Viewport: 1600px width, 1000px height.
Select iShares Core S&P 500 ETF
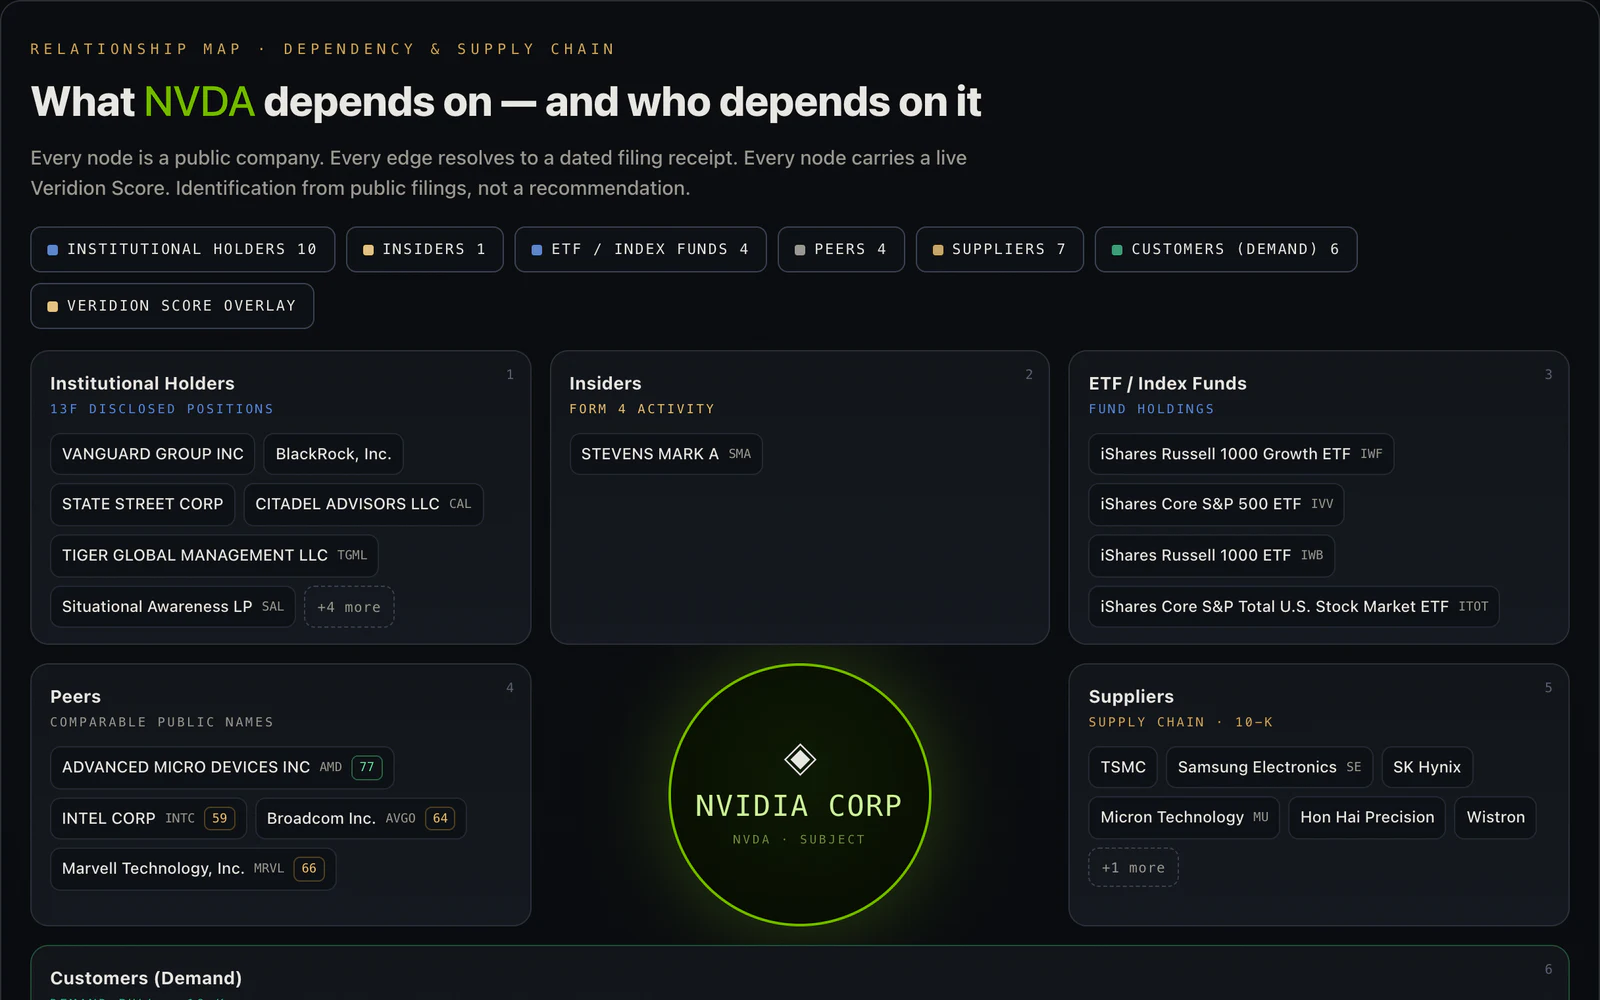tap(1216, 504)
